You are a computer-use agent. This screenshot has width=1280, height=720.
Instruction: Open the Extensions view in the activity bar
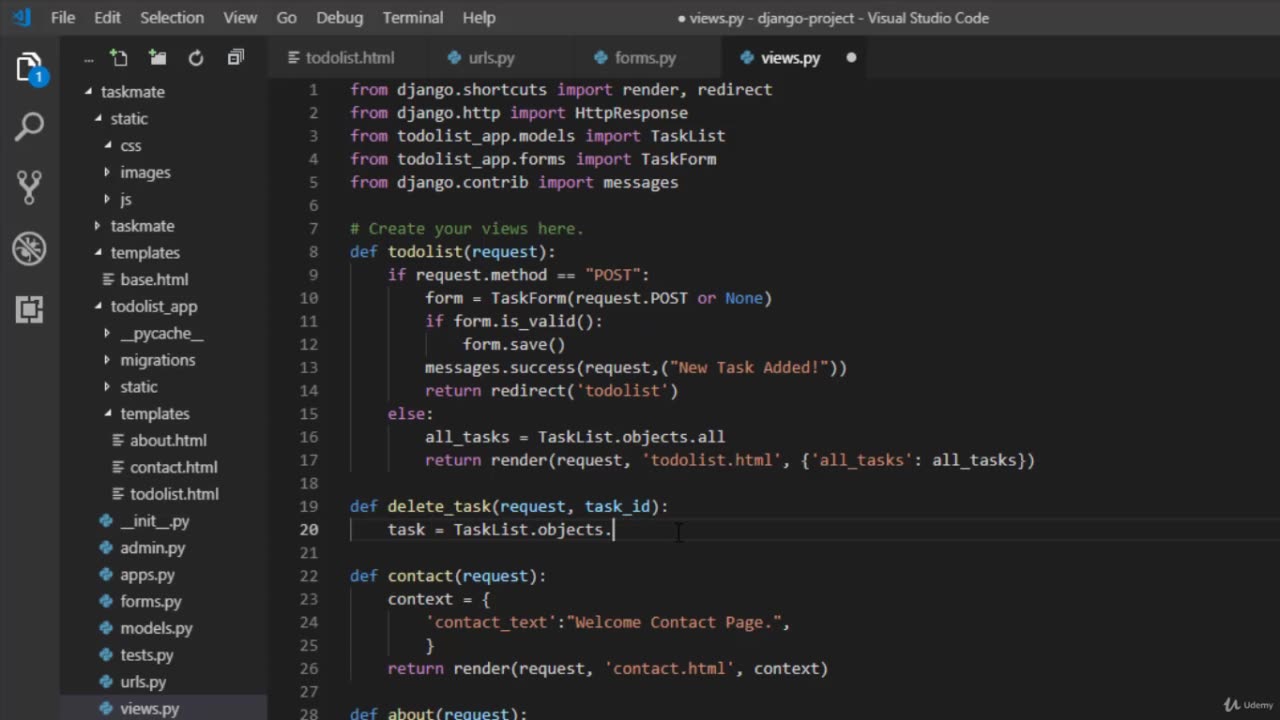pyautogui.click(x=29, y=309)
